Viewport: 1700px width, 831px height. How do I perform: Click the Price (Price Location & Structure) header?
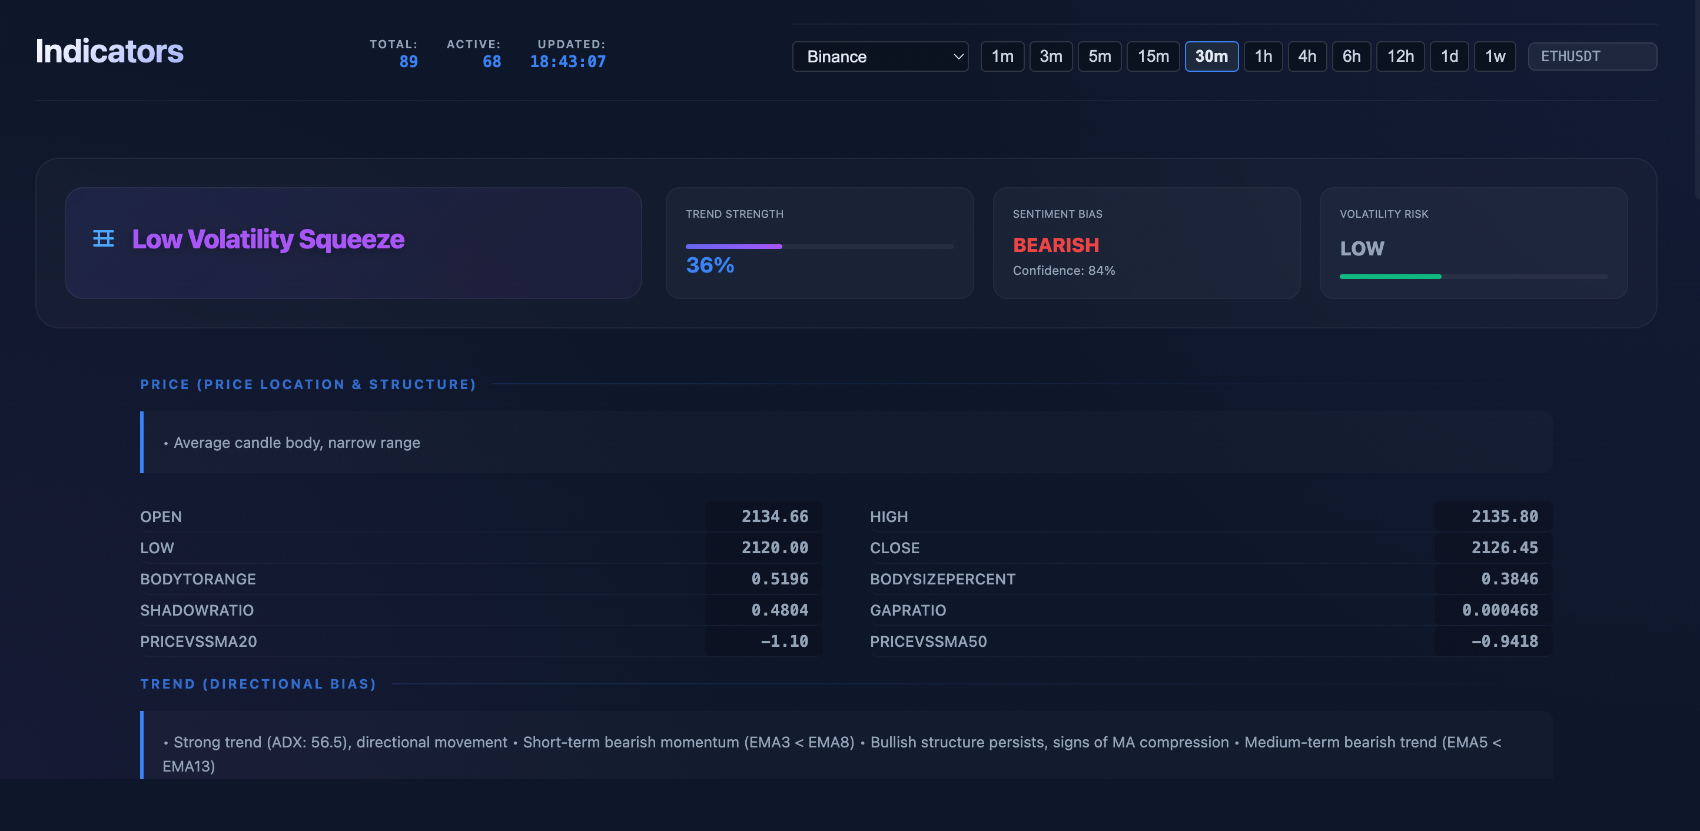308,385
